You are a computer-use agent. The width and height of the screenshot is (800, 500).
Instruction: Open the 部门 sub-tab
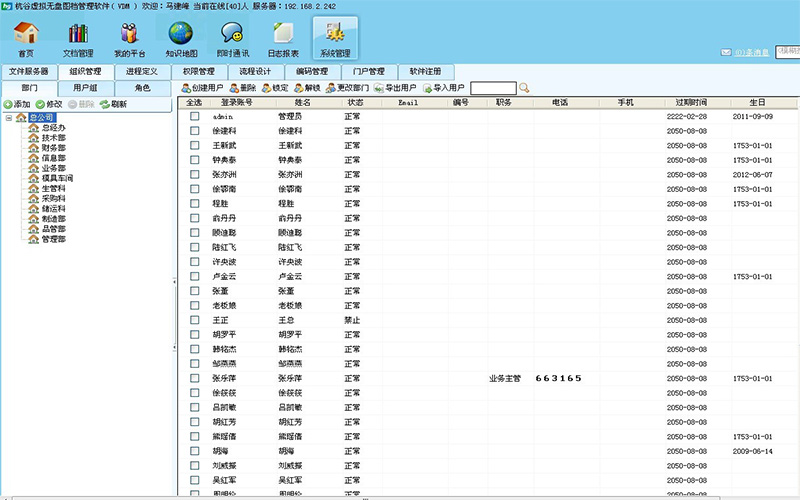coord(29,88)
